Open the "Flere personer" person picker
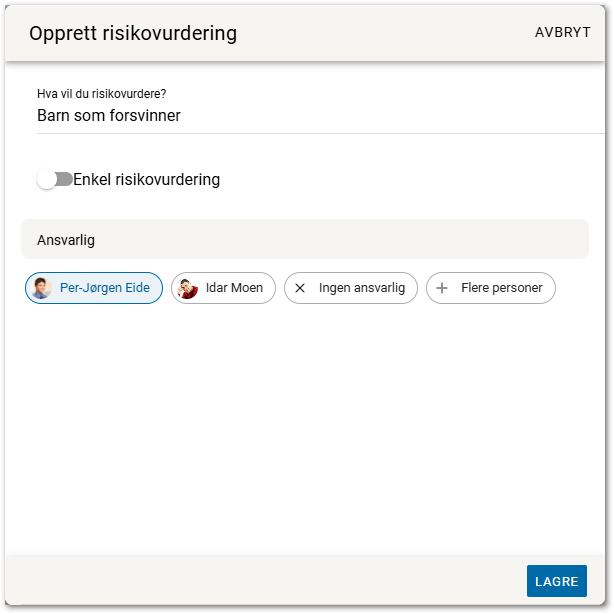 point(501,288)
